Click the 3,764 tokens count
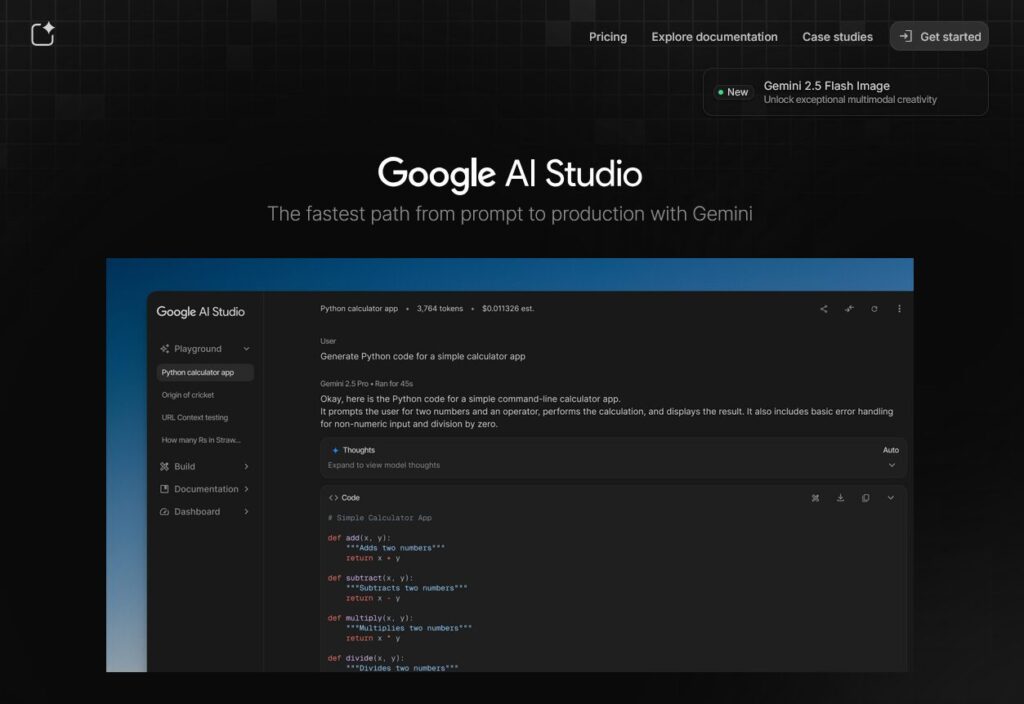The image size is (1024, 704). 440,308
